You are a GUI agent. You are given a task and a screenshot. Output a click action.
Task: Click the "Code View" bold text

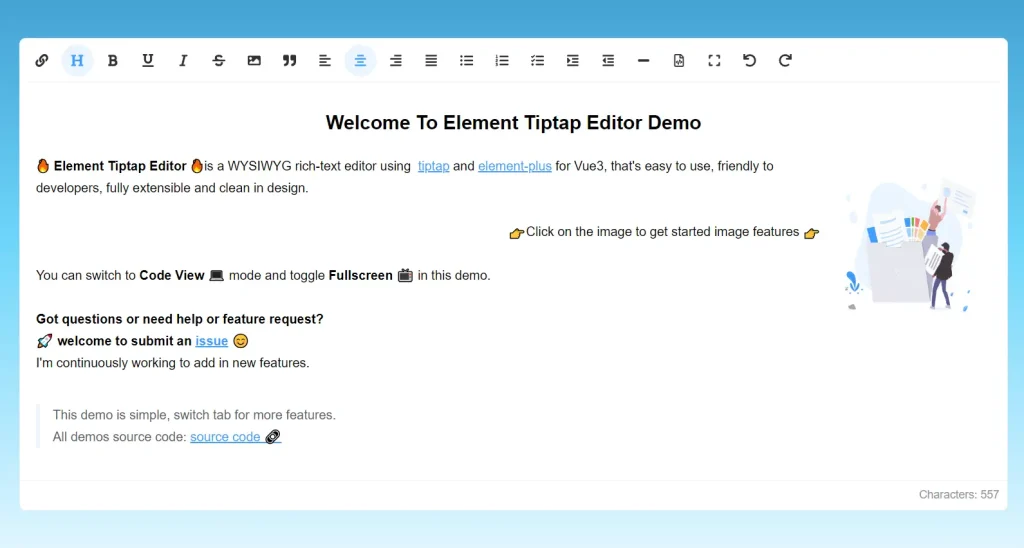(172, 276)
